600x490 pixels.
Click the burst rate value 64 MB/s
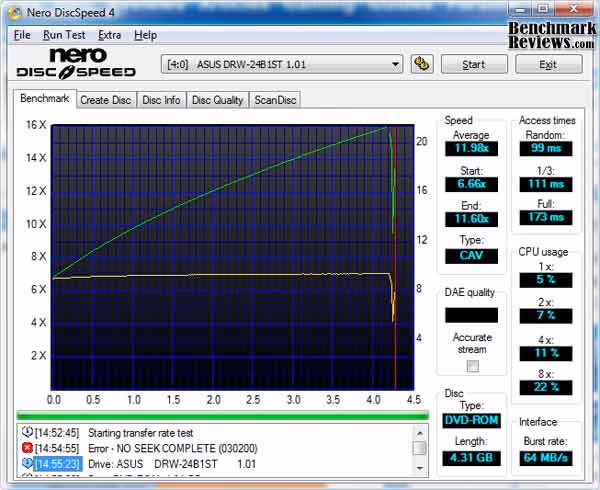point(546,458)
